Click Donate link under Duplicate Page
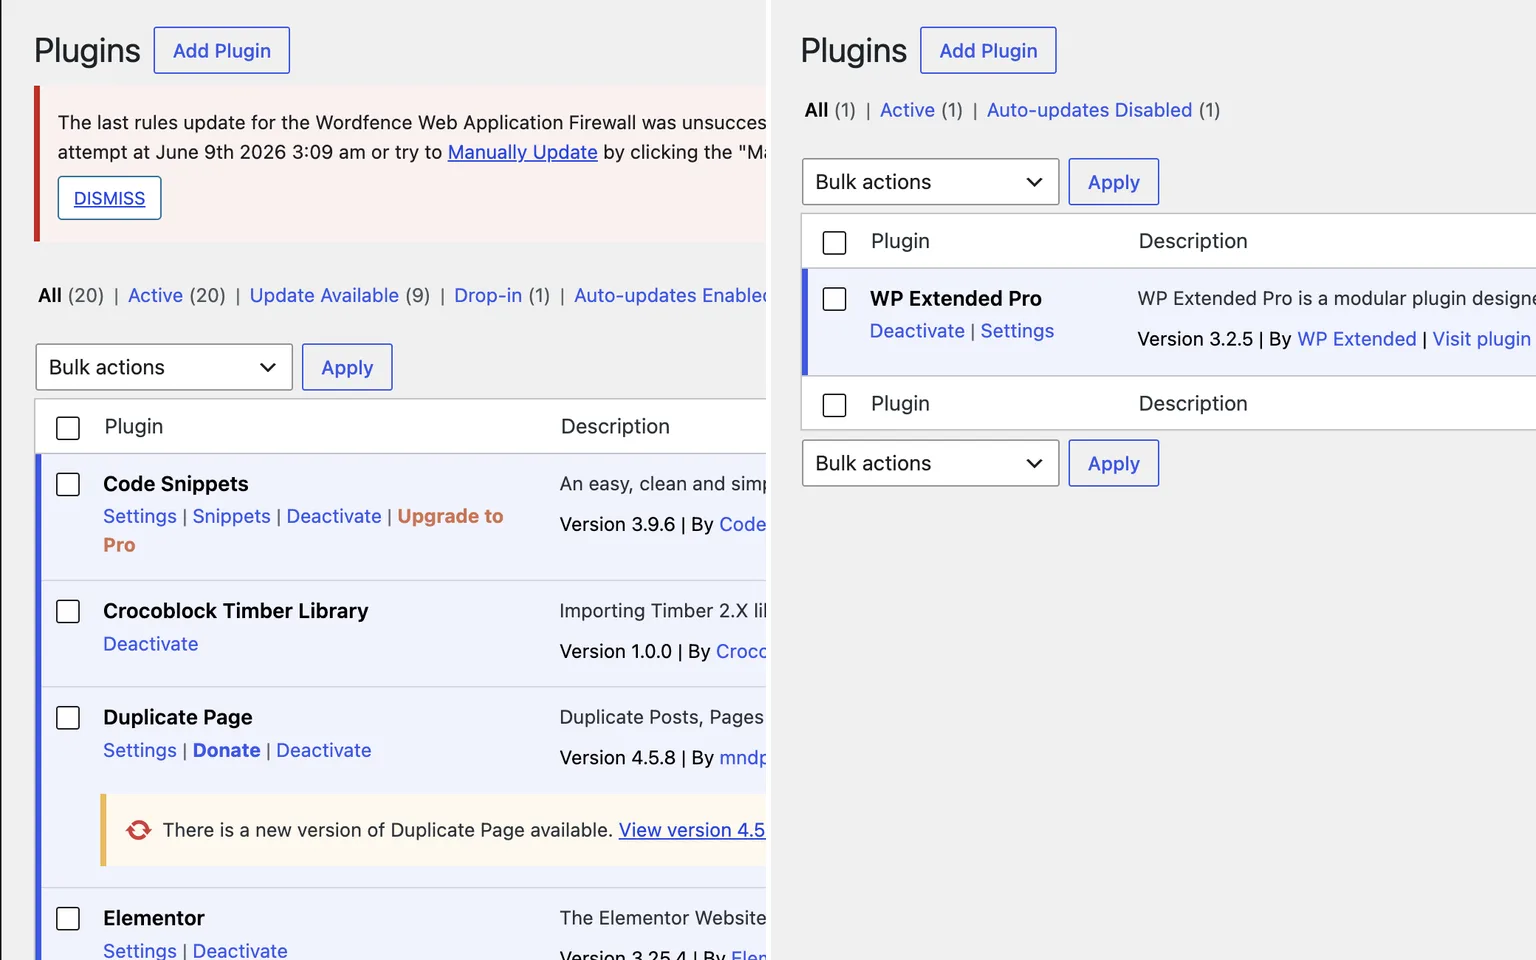 [x=227, y=750]
